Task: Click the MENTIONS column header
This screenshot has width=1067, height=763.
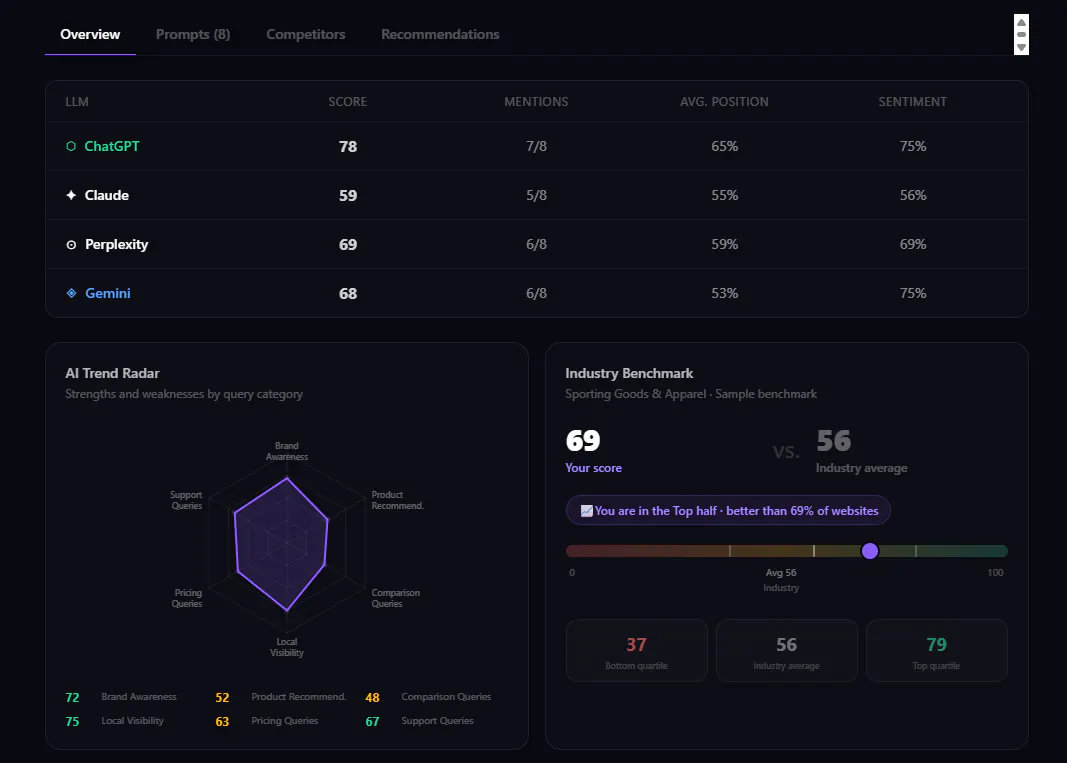Action: pos(536,101)
